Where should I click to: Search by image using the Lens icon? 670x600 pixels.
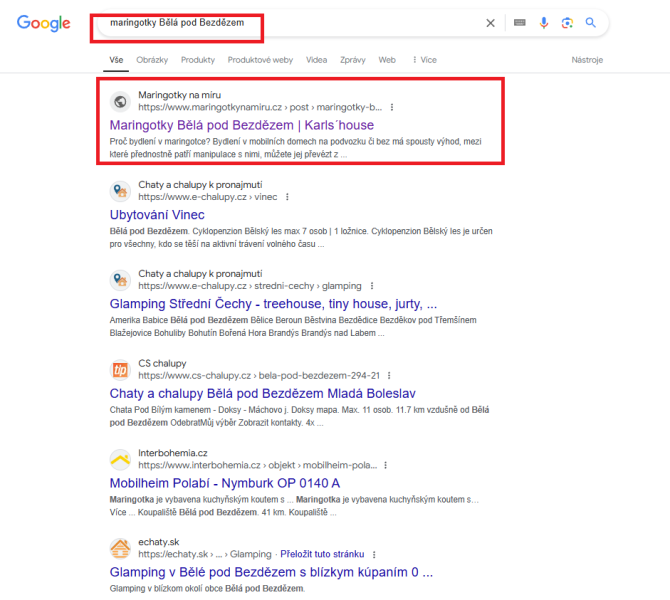[567, 23]
